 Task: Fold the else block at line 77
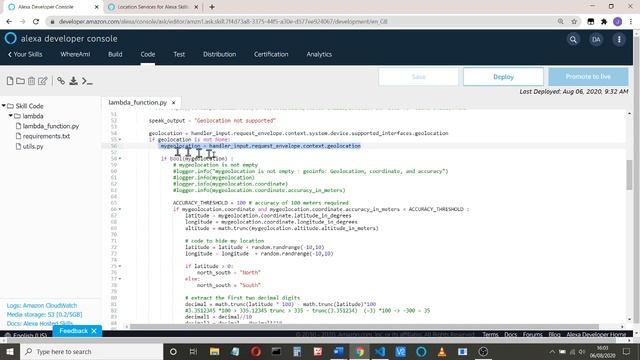point(120,279)
